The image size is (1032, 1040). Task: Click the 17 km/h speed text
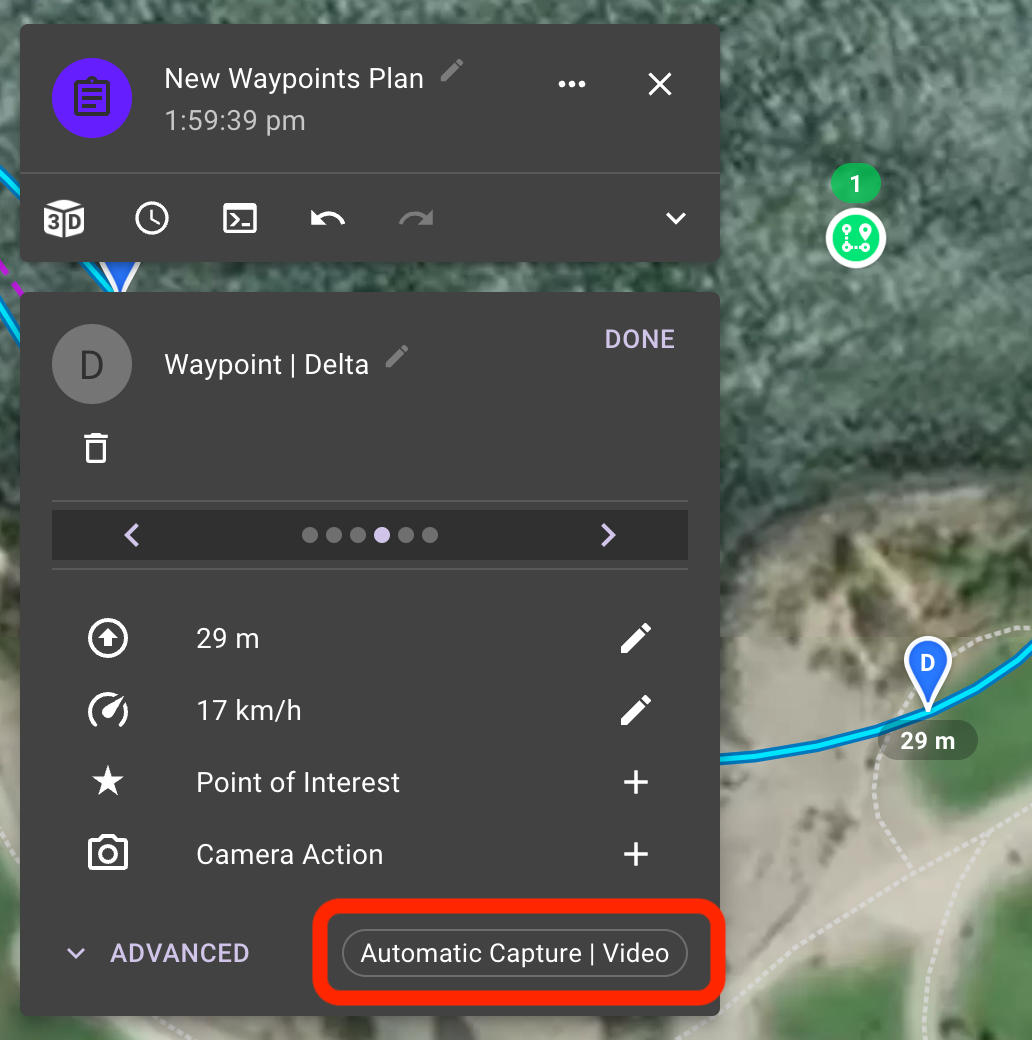249,710
